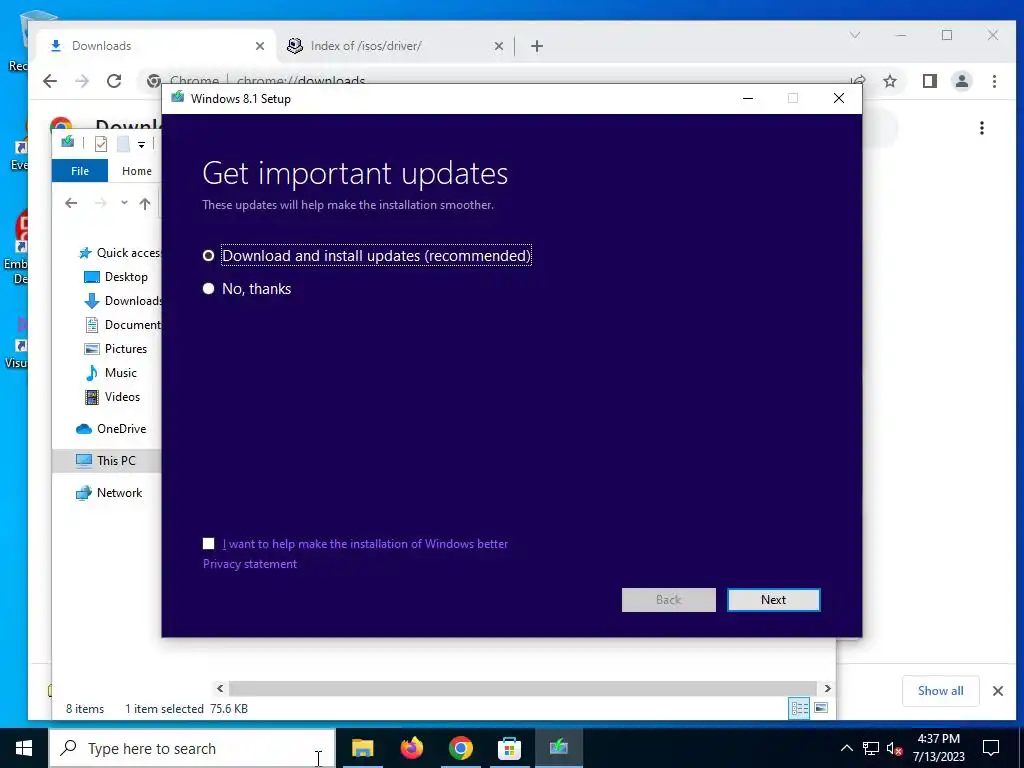Open a new Chrome tab with plus
The width and height of the screenshot is (1024, 768).
click(x=537, y=46)
